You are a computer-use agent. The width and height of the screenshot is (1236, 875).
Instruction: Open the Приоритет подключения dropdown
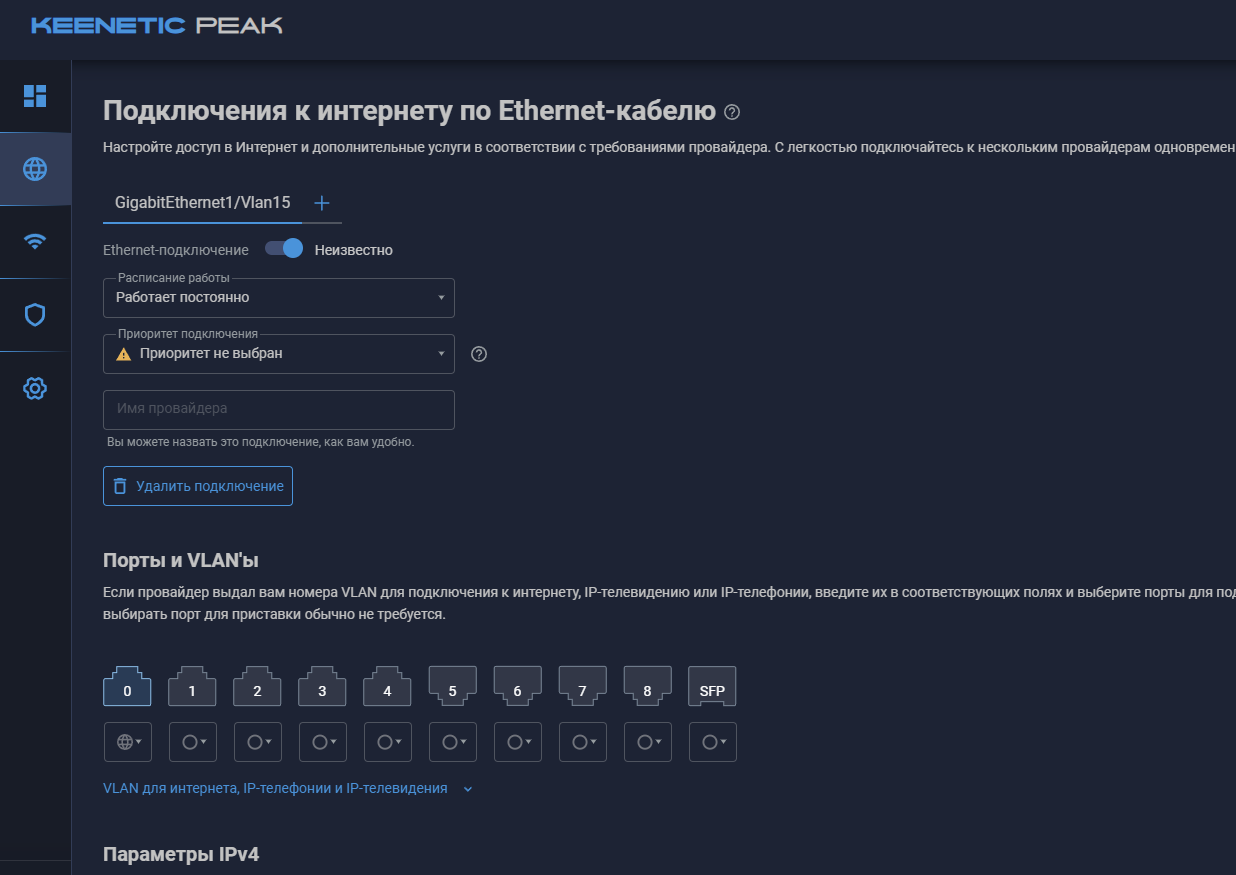(x=279, y=354)
